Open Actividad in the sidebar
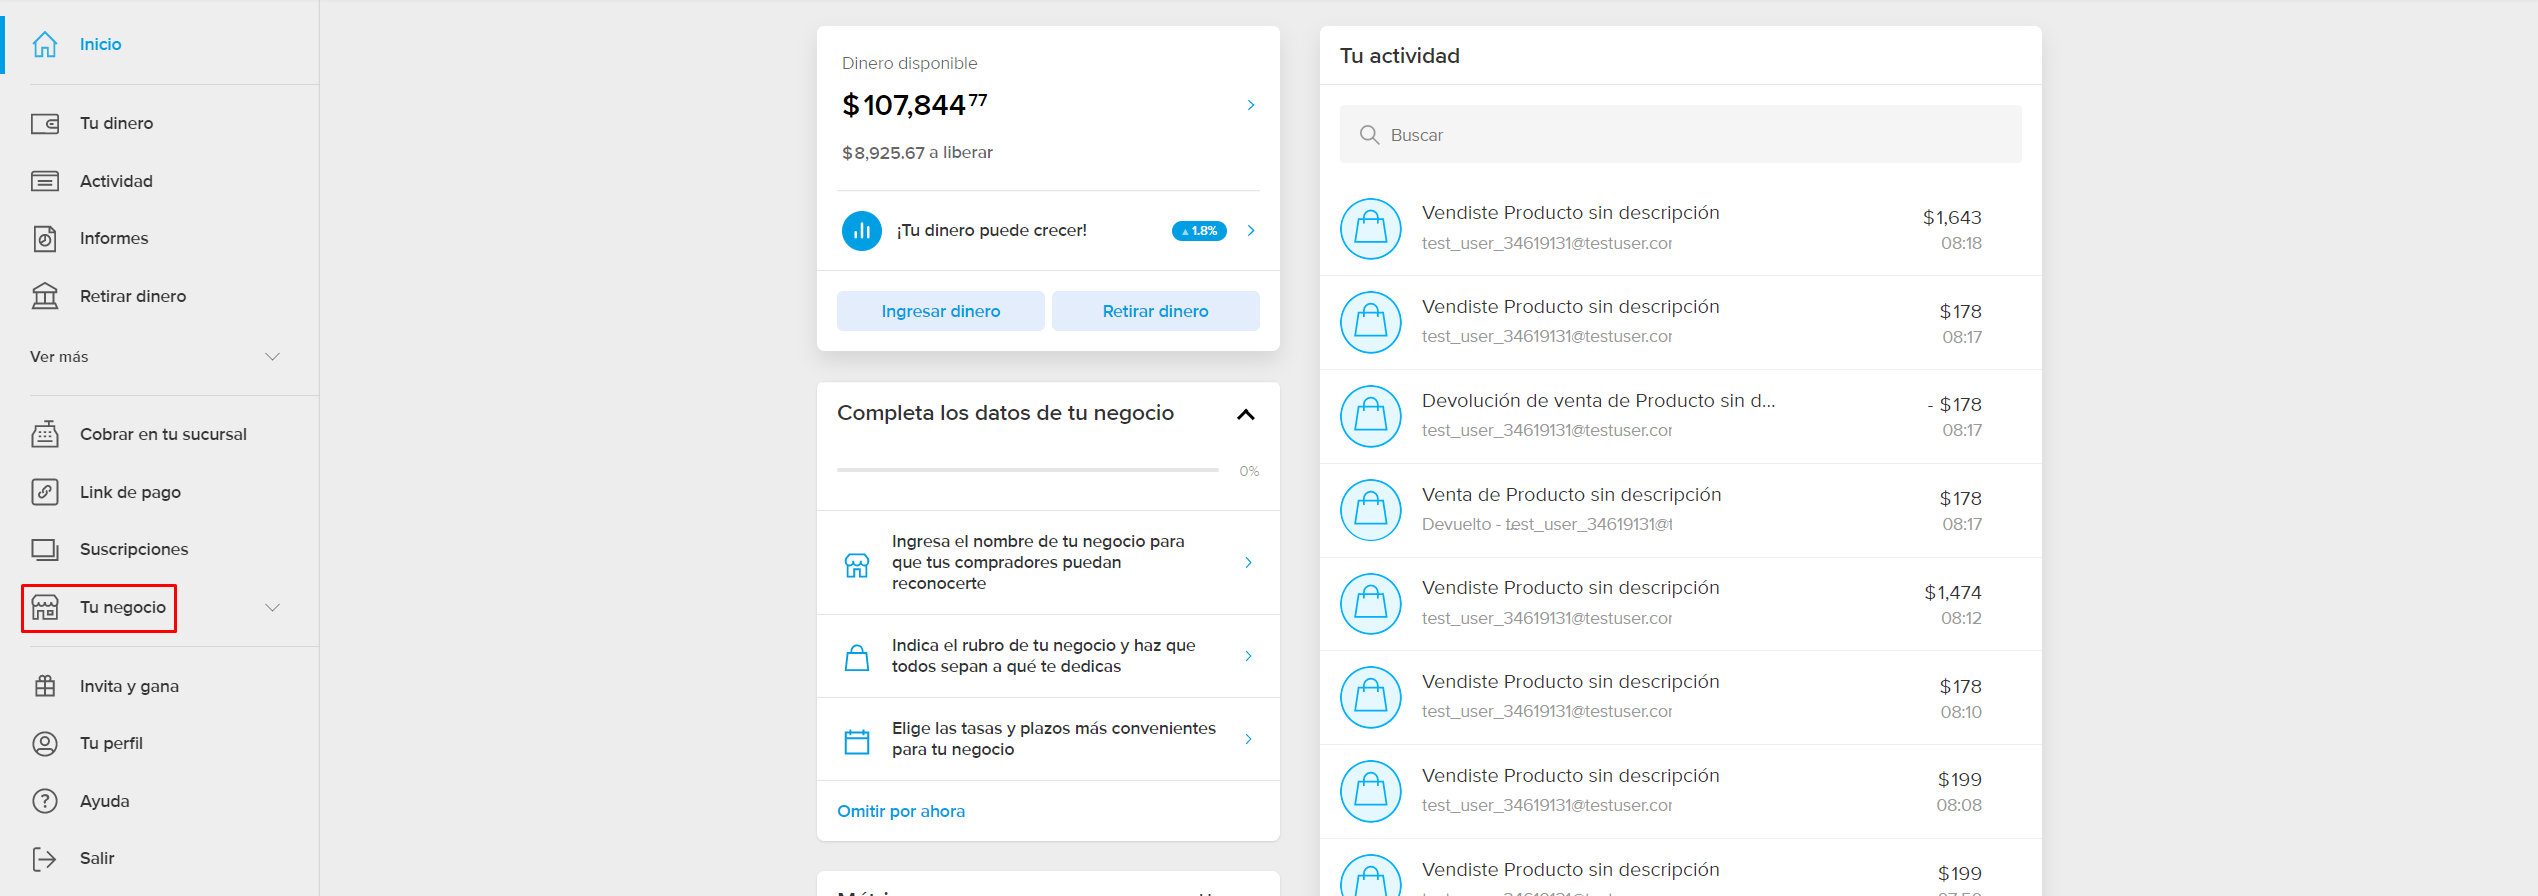Image resolution: width=2538 pixels, height=896 pixels. click(x=116, y=181)
